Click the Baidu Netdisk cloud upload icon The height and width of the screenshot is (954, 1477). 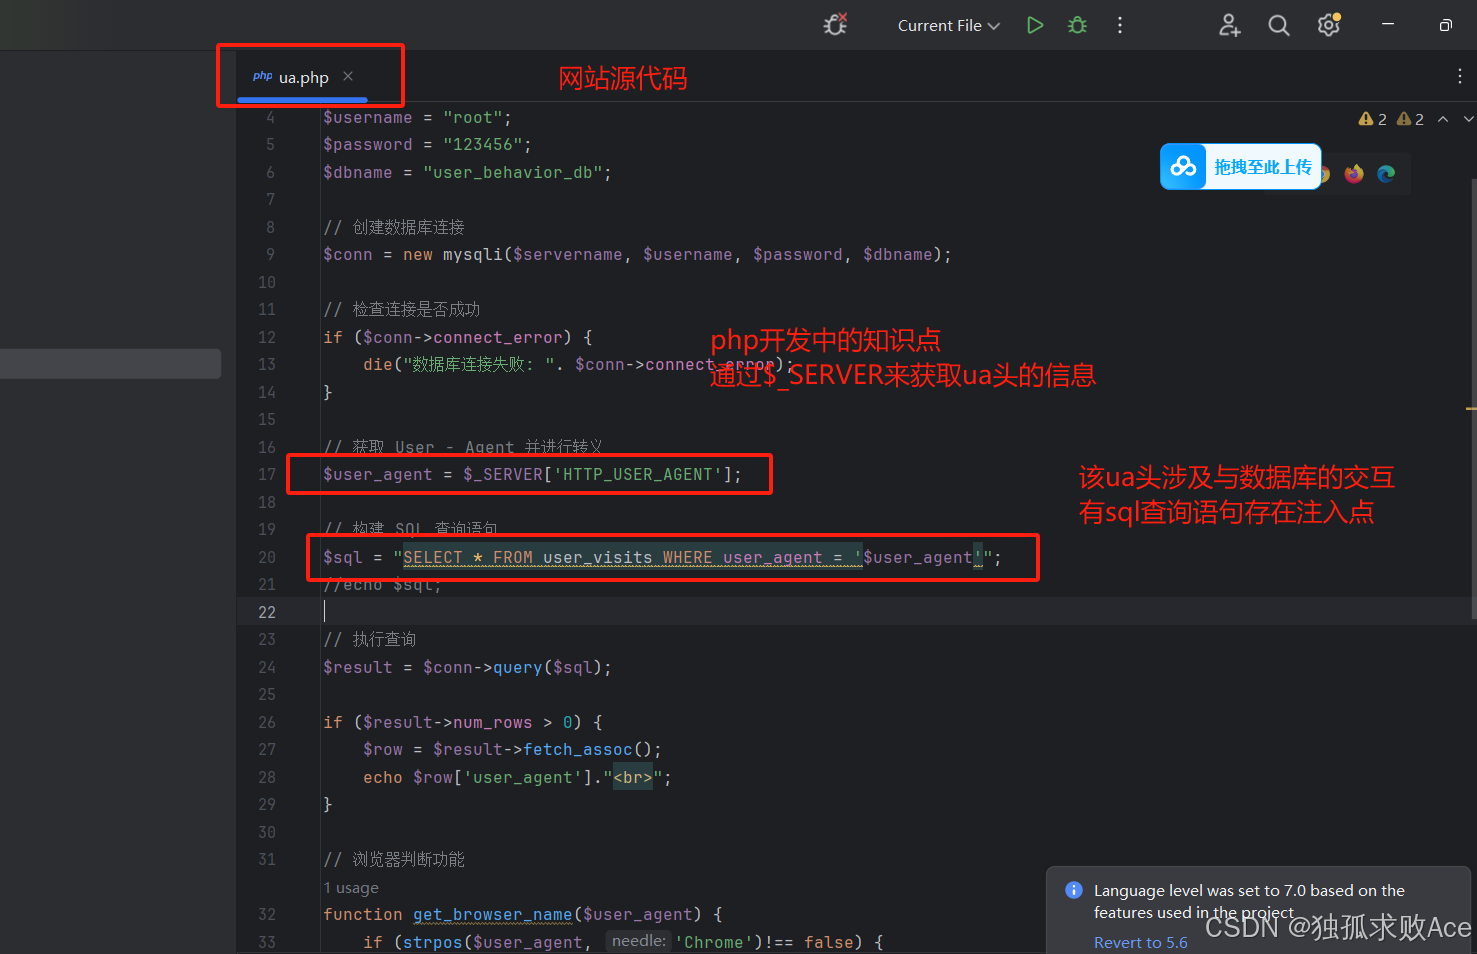pyautogui.click(x=1183, y=166)
